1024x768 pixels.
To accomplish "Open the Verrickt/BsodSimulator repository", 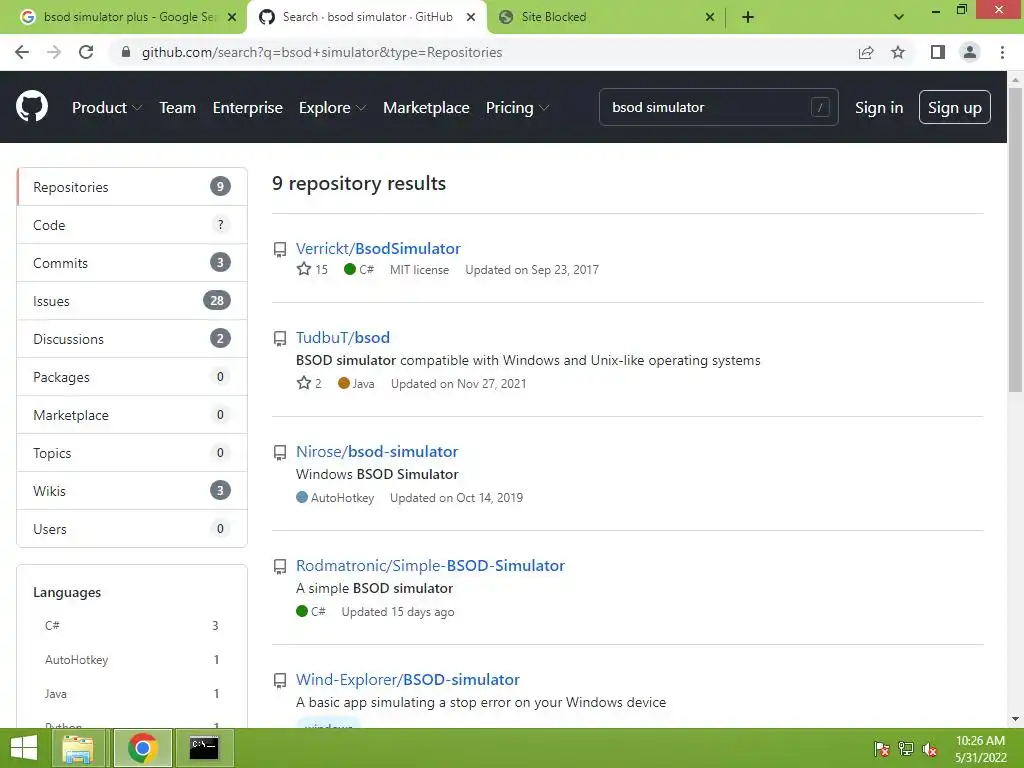I will coord(378,249).
